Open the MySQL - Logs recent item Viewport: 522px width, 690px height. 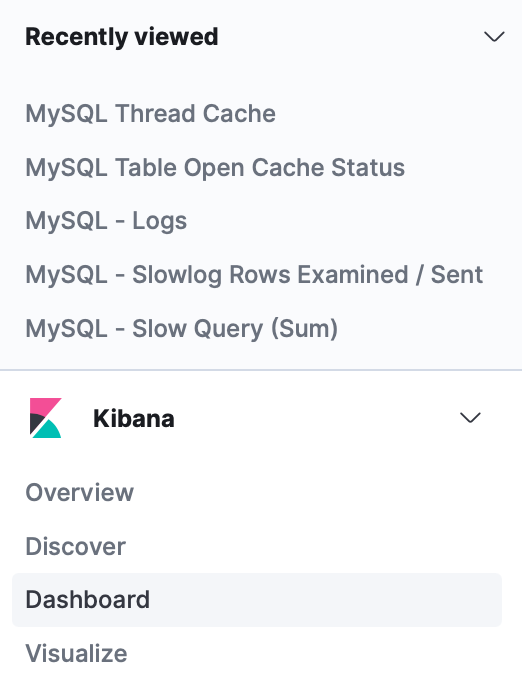click(x=106, y=221)
